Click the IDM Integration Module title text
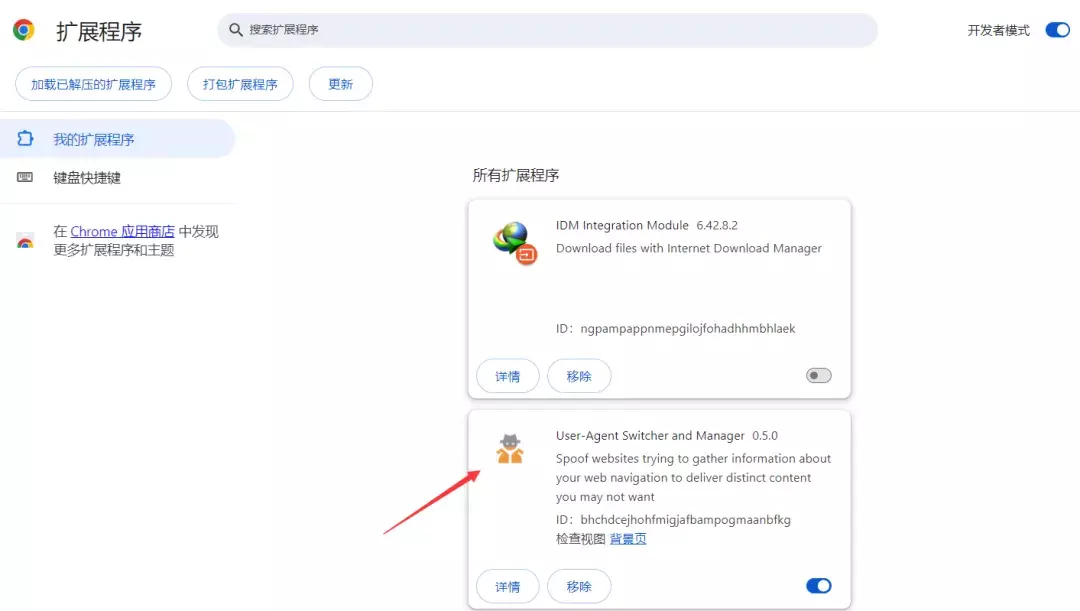This screenshot has width=1080, height=611. [622, 225]
